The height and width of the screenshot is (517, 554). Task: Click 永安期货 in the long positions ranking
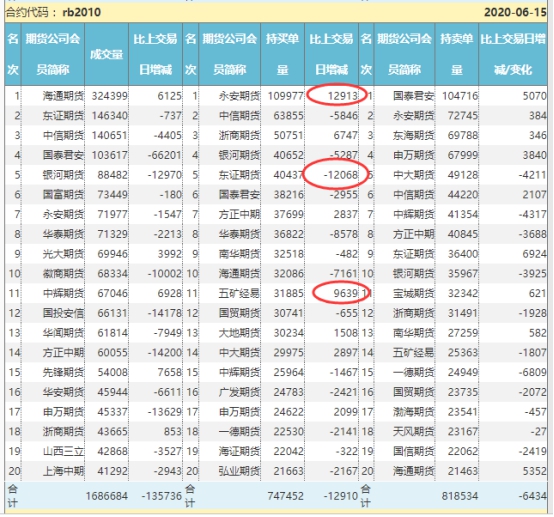[x=239, y=96]
